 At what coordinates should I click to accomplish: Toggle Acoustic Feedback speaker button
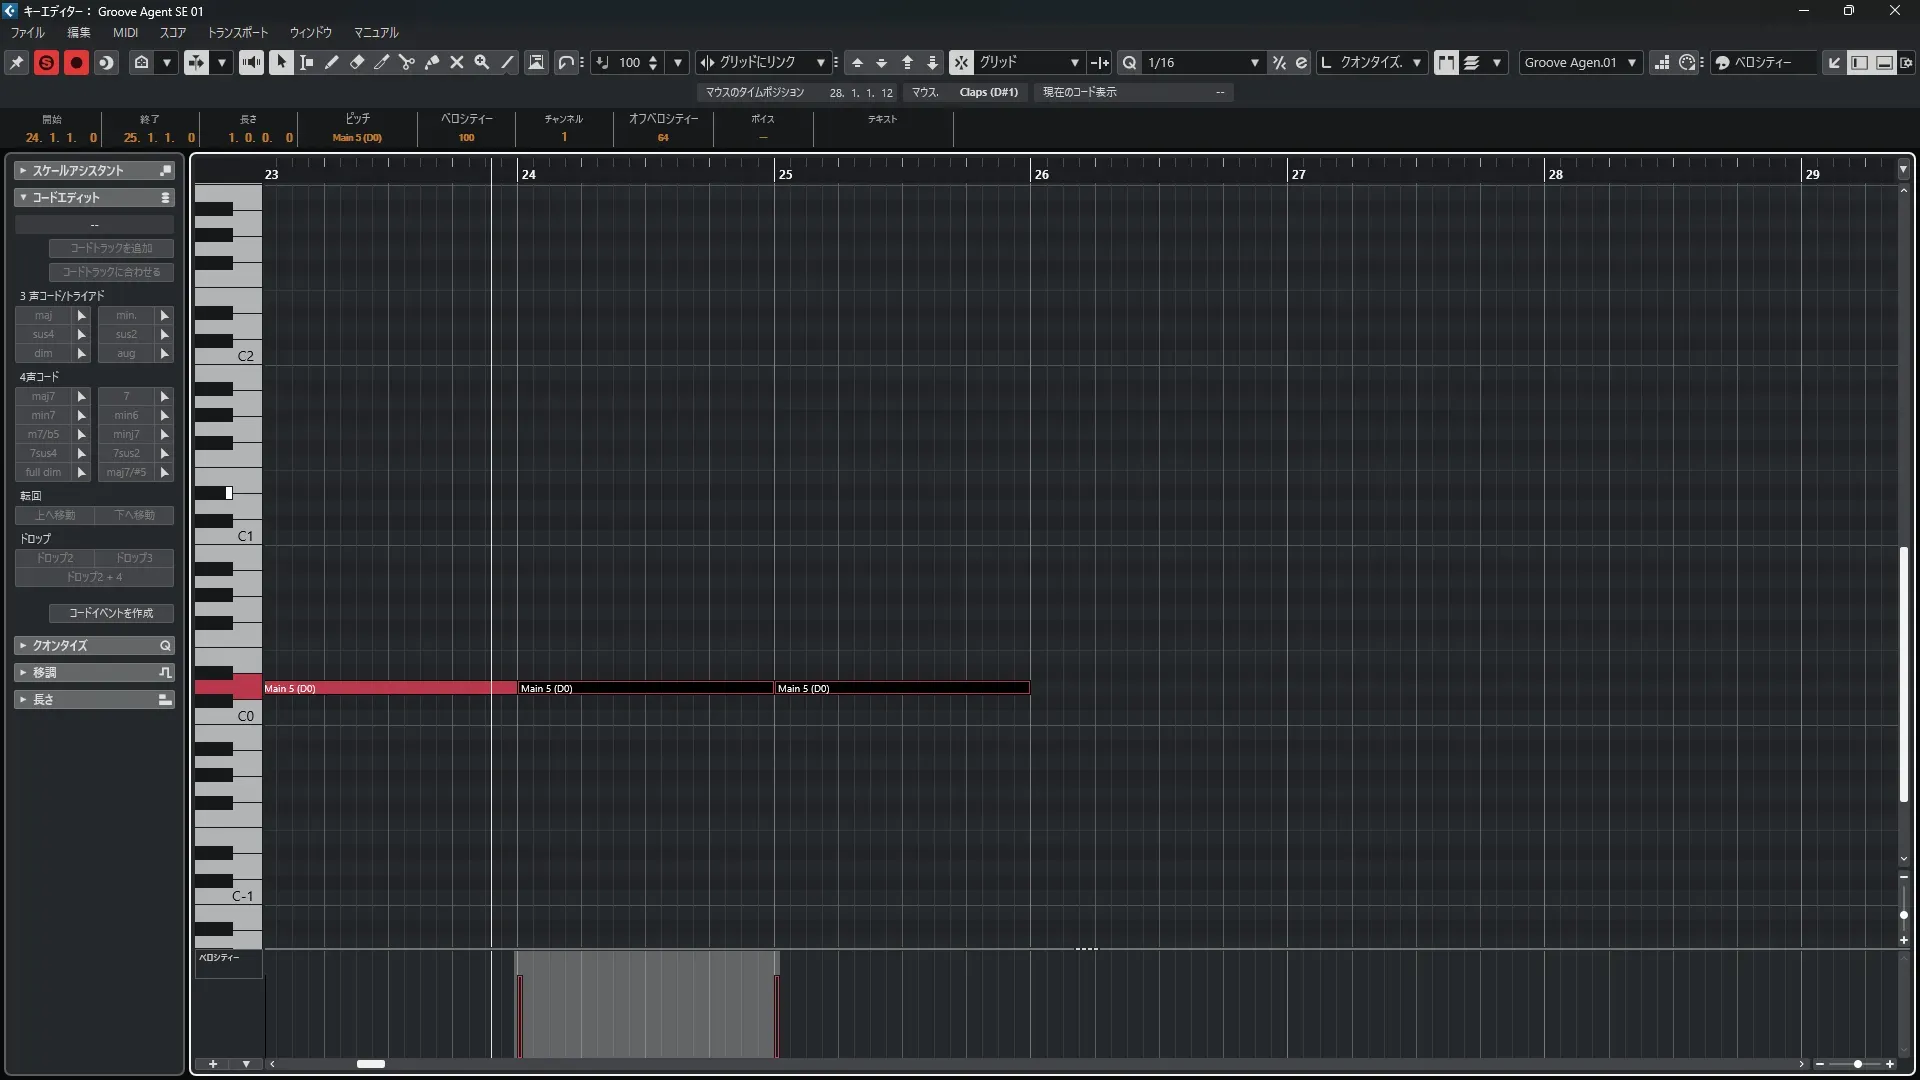click(x=251, y=62)
